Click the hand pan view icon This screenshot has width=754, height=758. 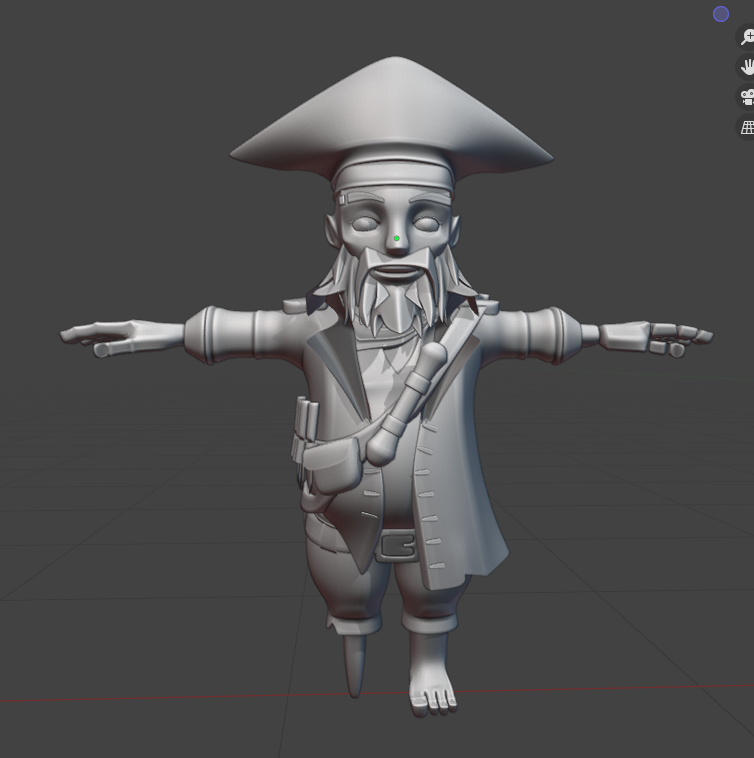tap(747, 67)
